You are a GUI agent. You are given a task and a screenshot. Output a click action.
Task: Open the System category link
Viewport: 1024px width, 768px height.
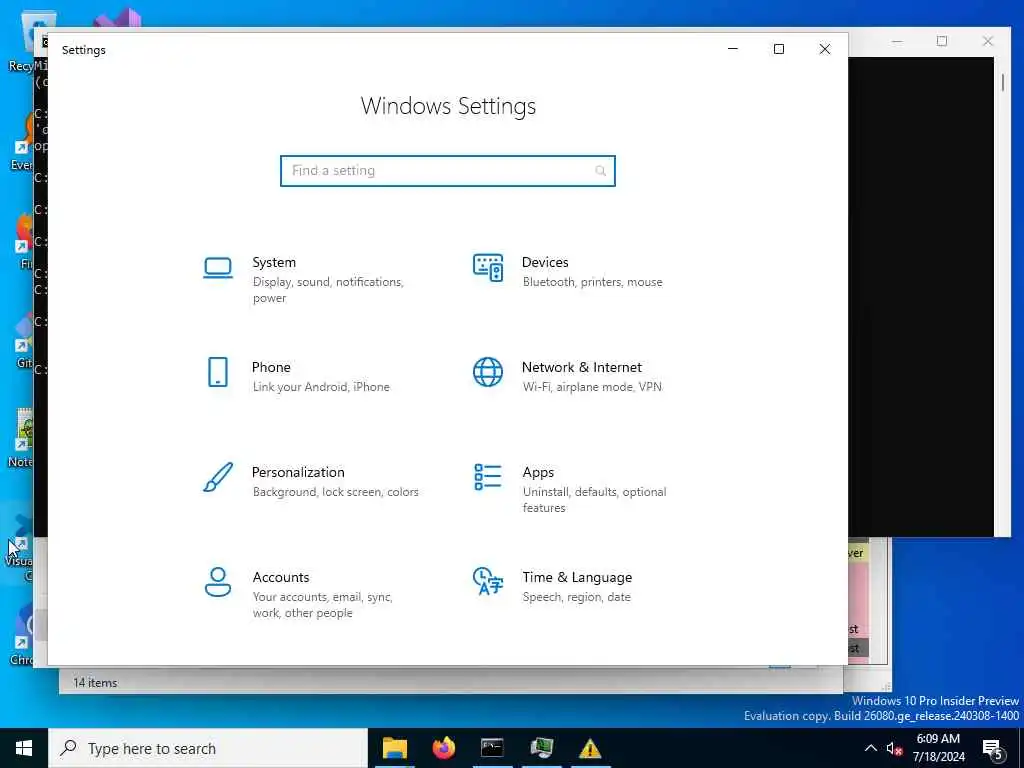pos(274,263)
